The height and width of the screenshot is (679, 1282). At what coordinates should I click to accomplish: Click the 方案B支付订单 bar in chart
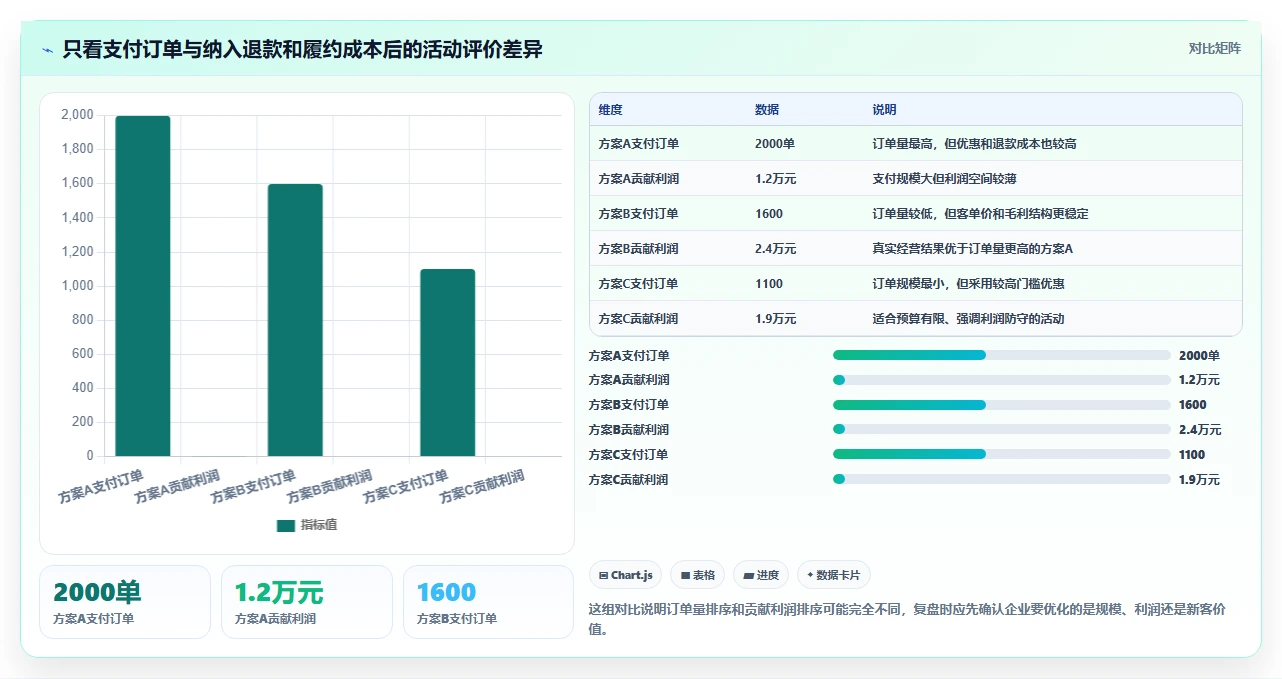click(295, 320)
